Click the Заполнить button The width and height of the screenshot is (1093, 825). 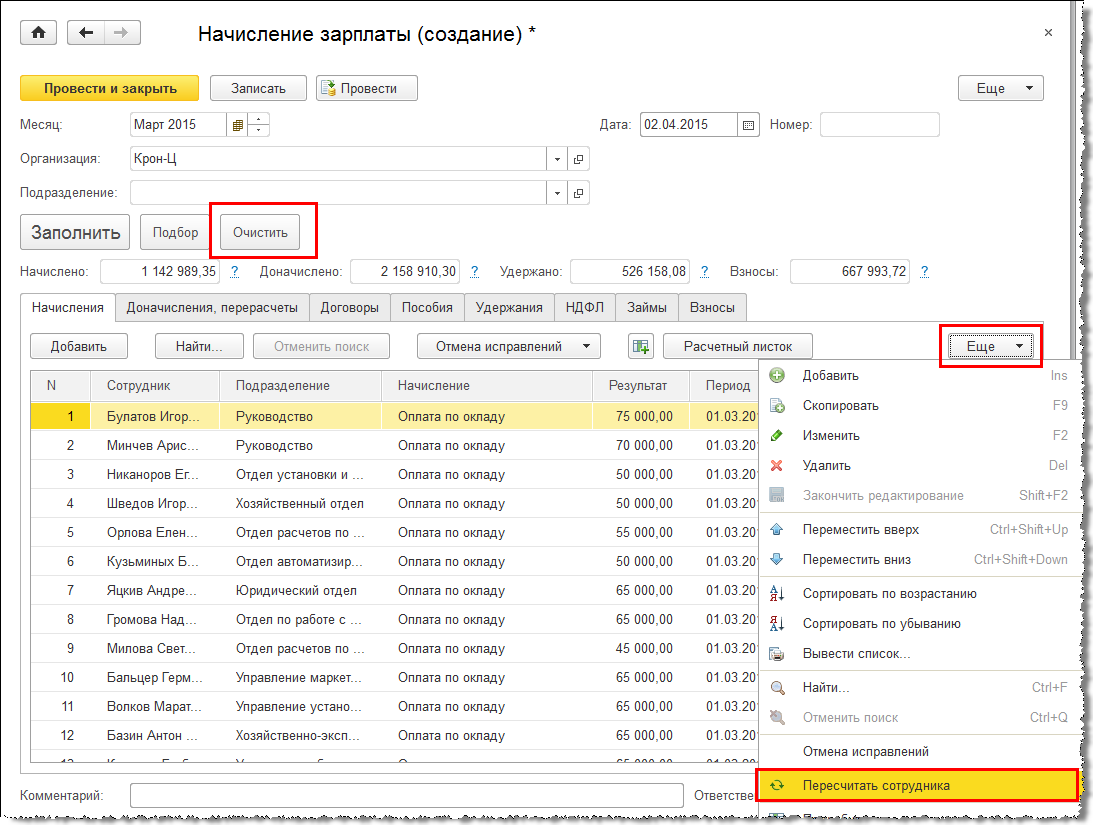click(x=75, y=233)
